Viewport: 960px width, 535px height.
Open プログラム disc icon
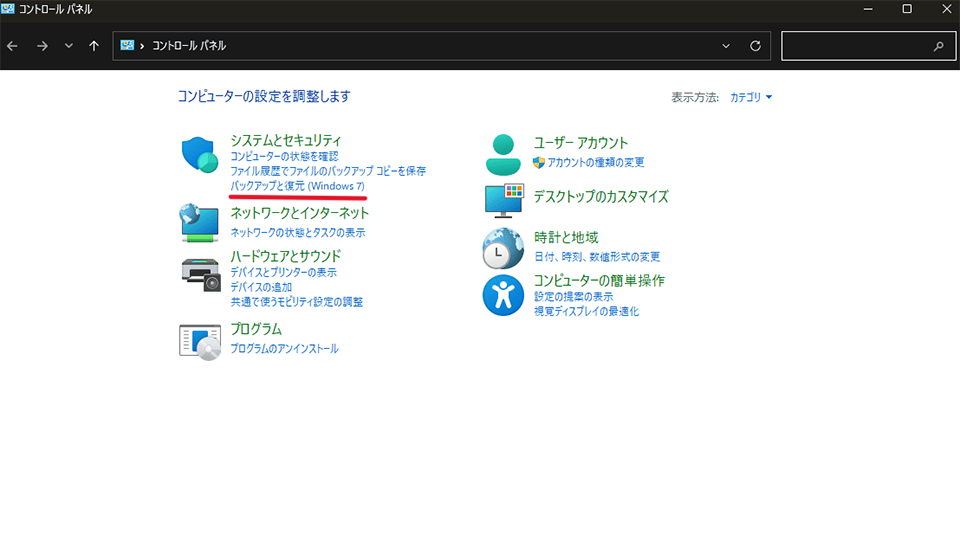(200, 342)
